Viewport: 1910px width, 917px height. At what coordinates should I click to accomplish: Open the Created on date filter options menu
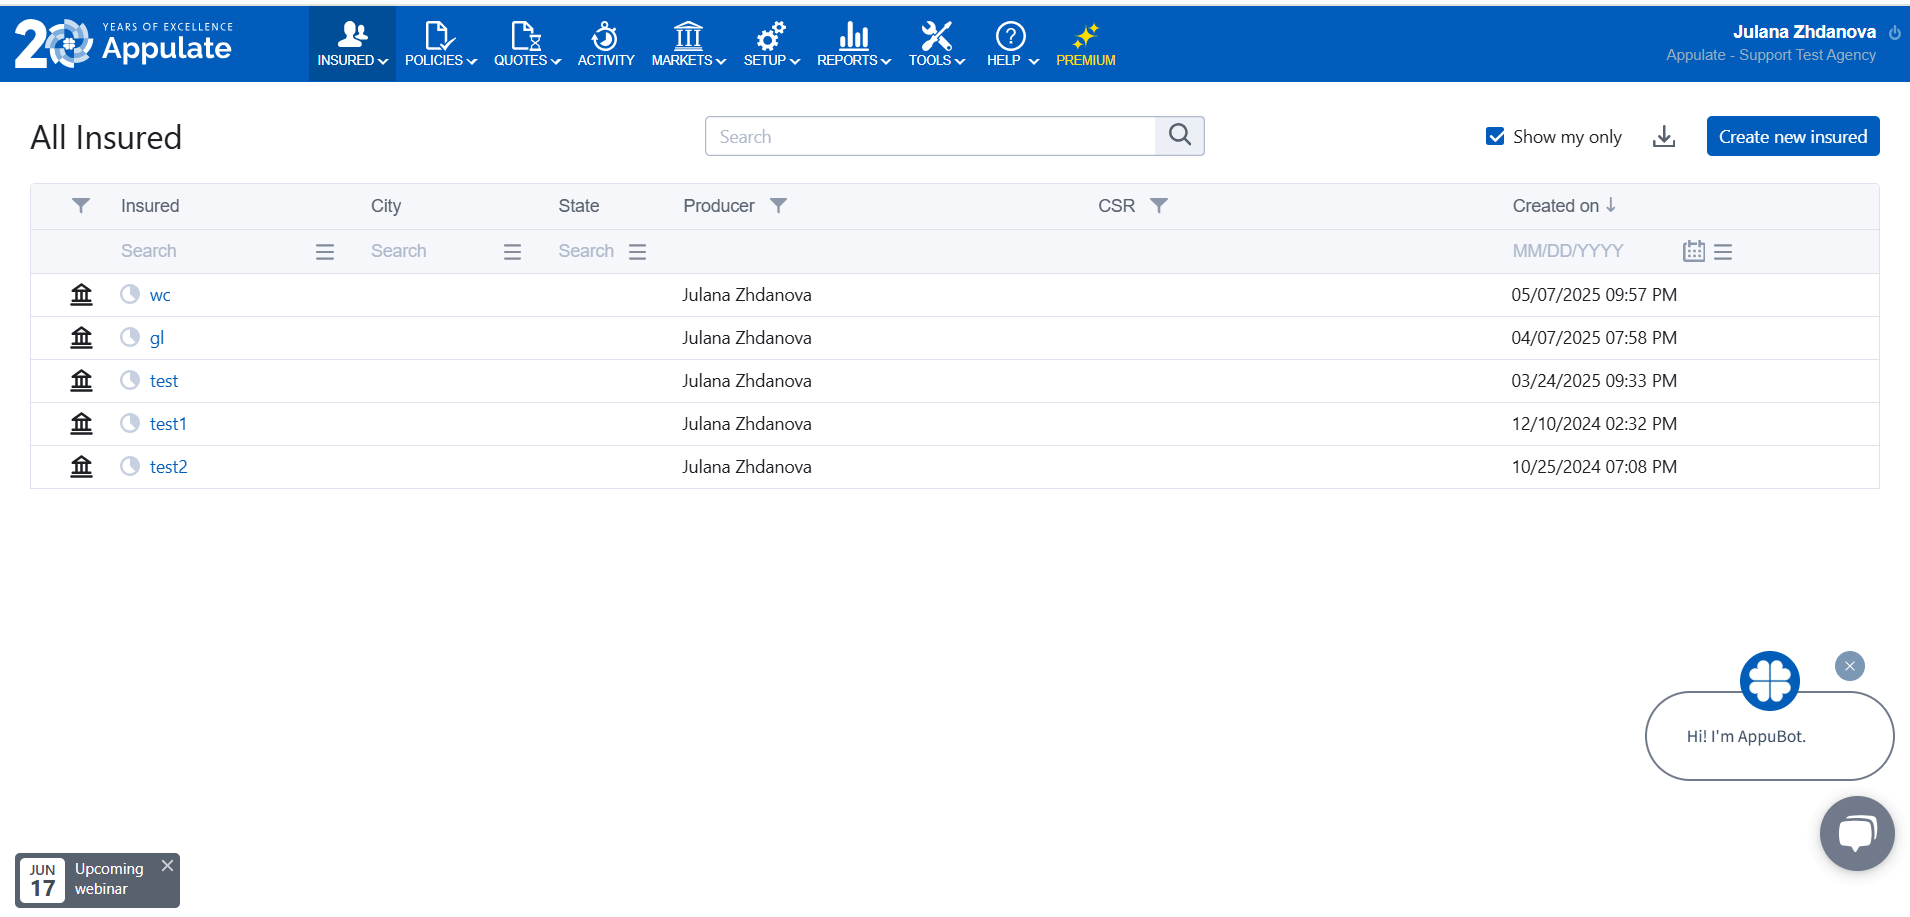click(1723, 252)
